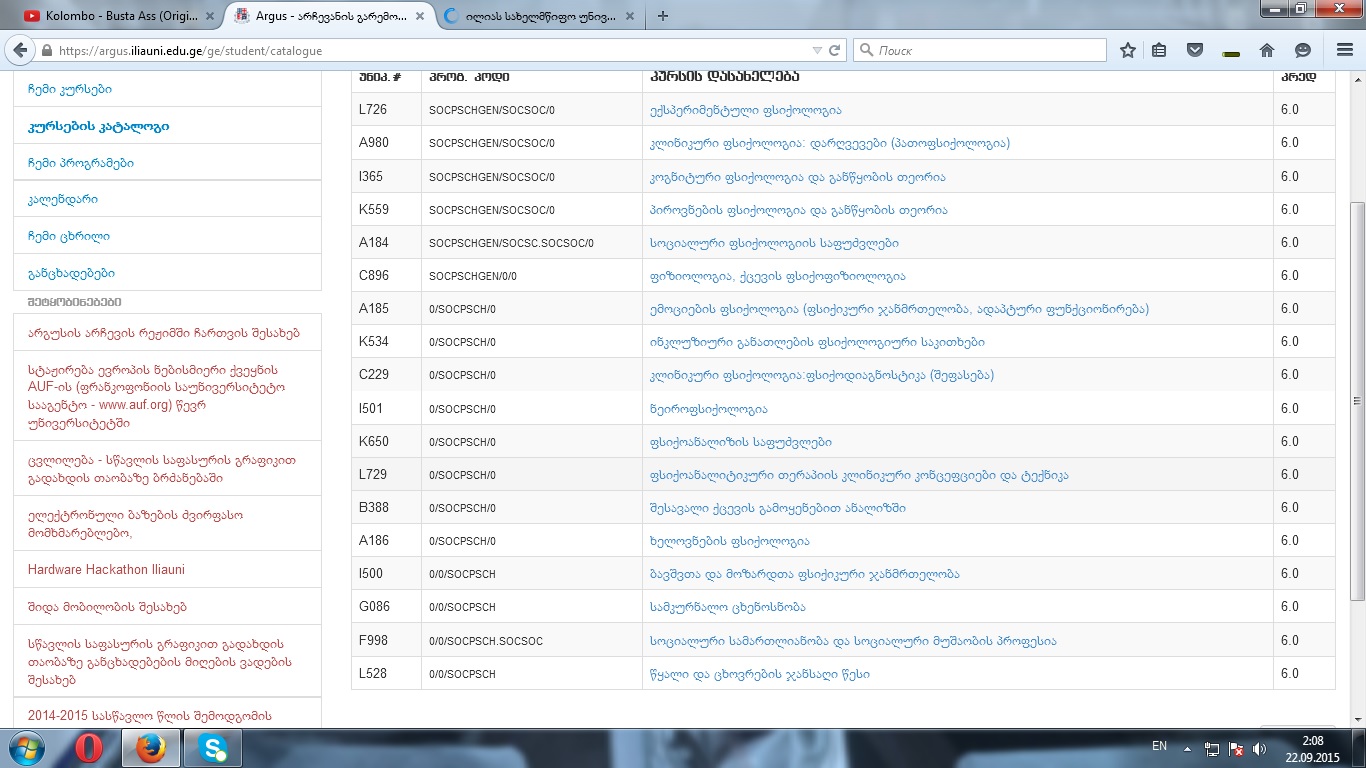Click the browser back arrow button
Screen dimensions: 1366x768
[x=20, y=50]
